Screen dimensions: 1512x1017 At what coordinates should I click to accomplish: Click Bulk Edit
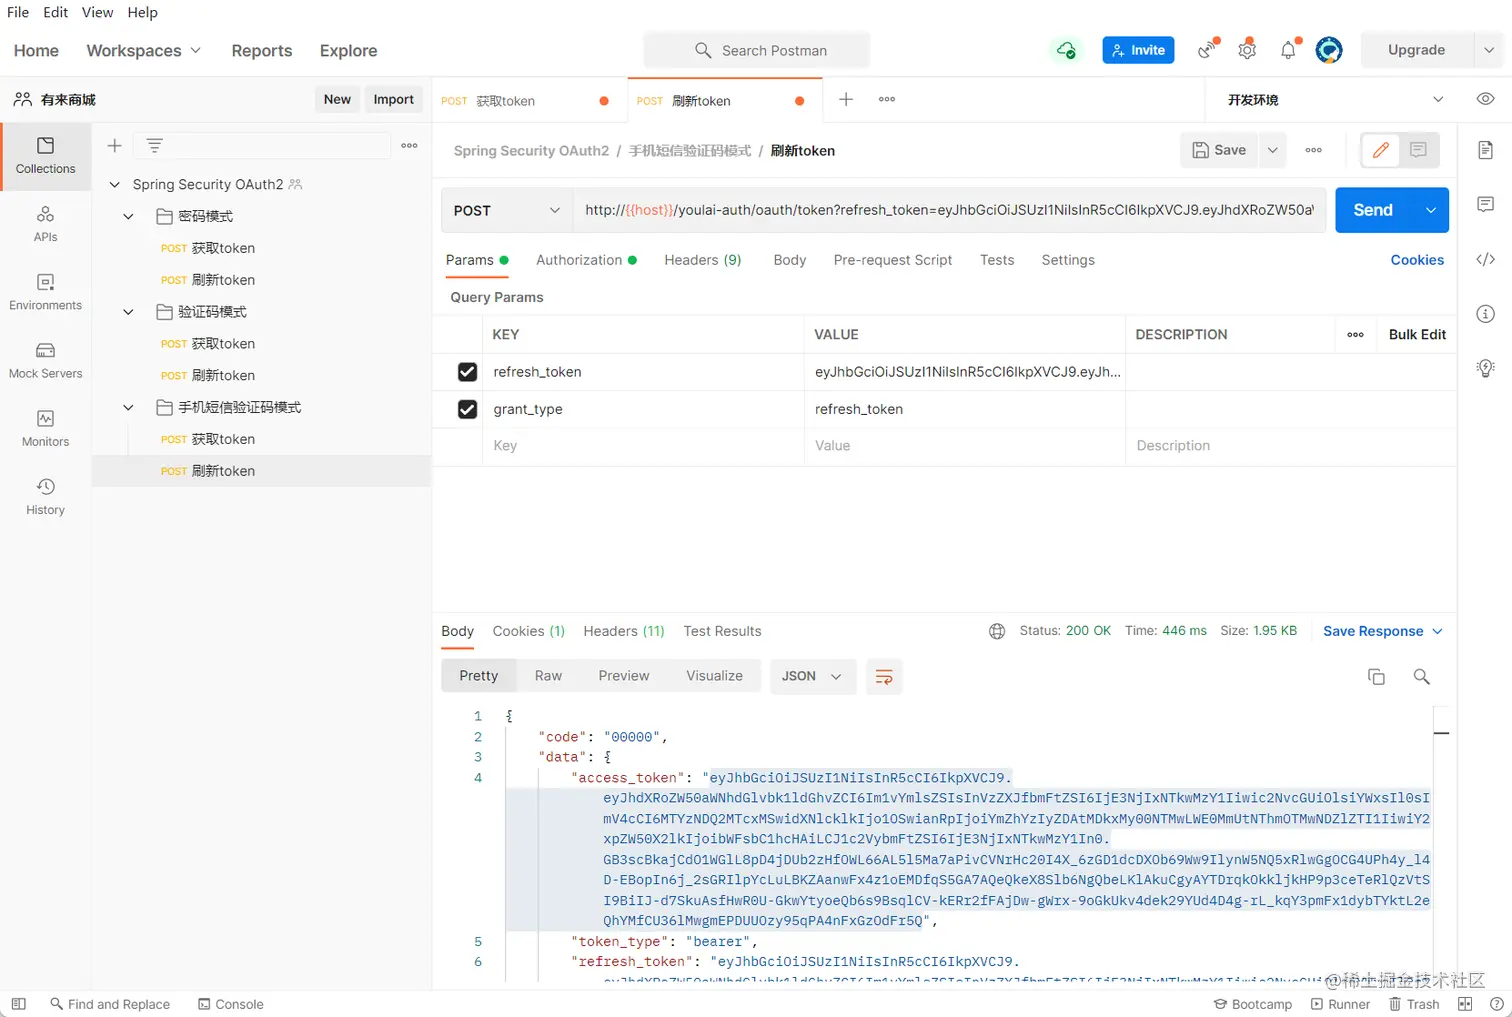point(1417,335)
